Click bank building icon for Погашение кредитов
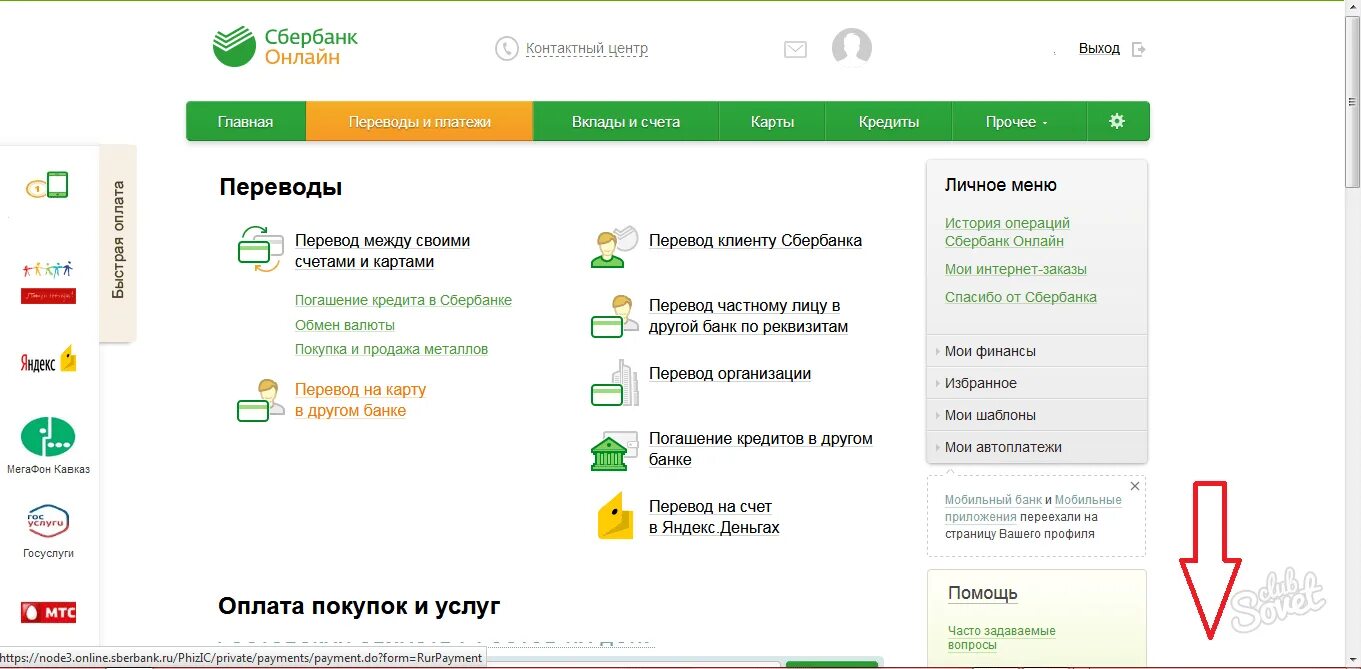 click(614, 451)
